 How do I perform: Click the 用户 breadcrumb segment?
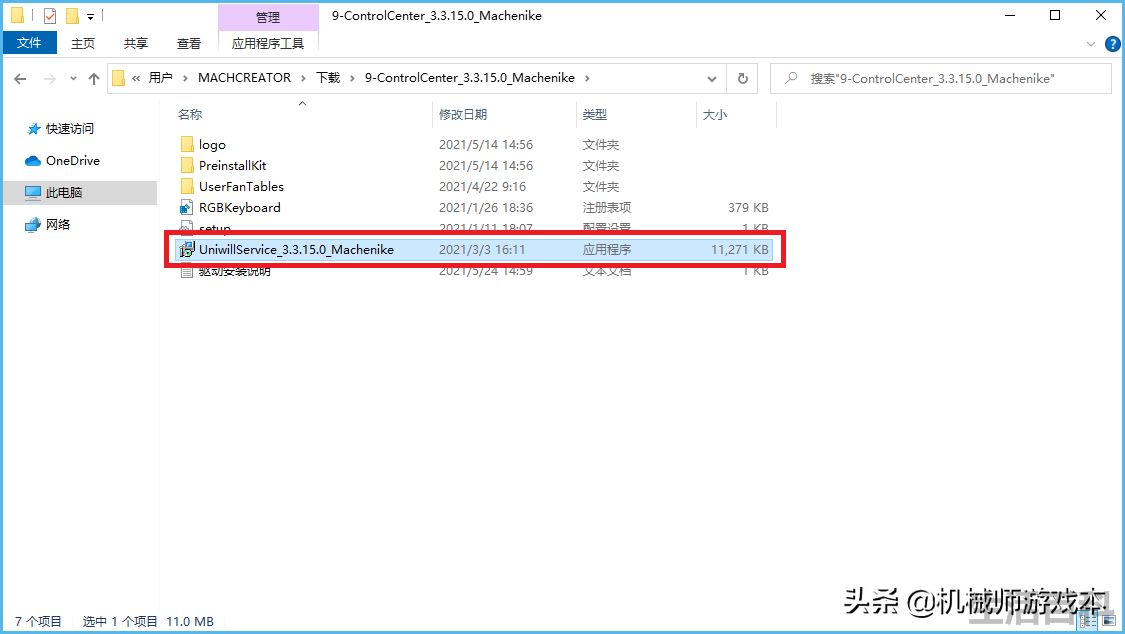point(160,78)
